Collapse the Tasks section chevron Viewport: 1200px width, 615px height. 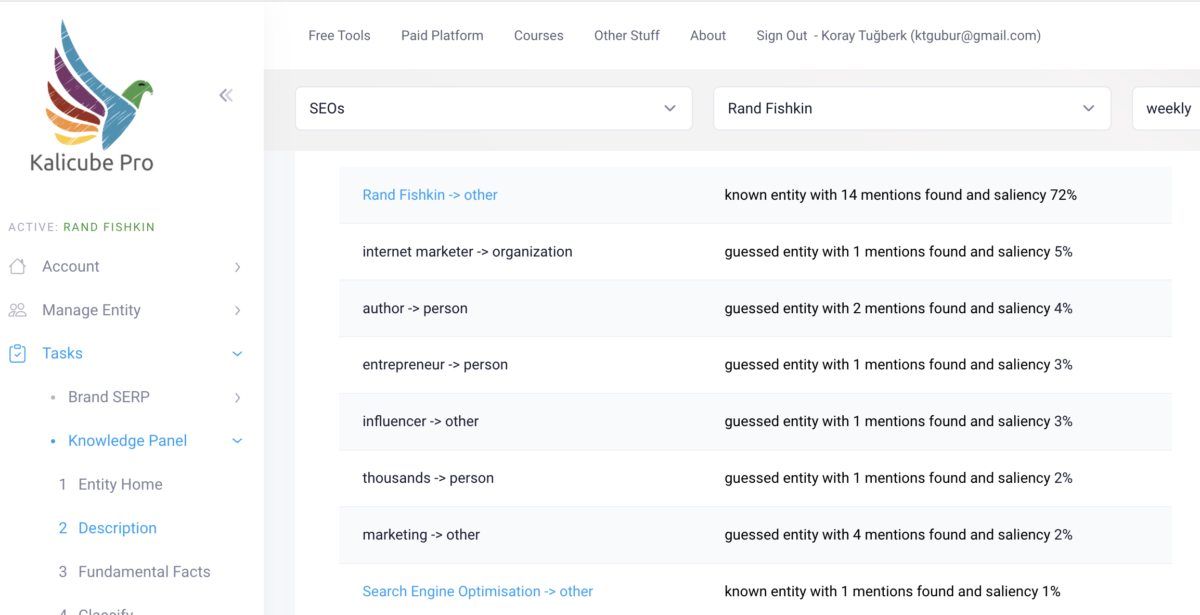coord(237,354)
